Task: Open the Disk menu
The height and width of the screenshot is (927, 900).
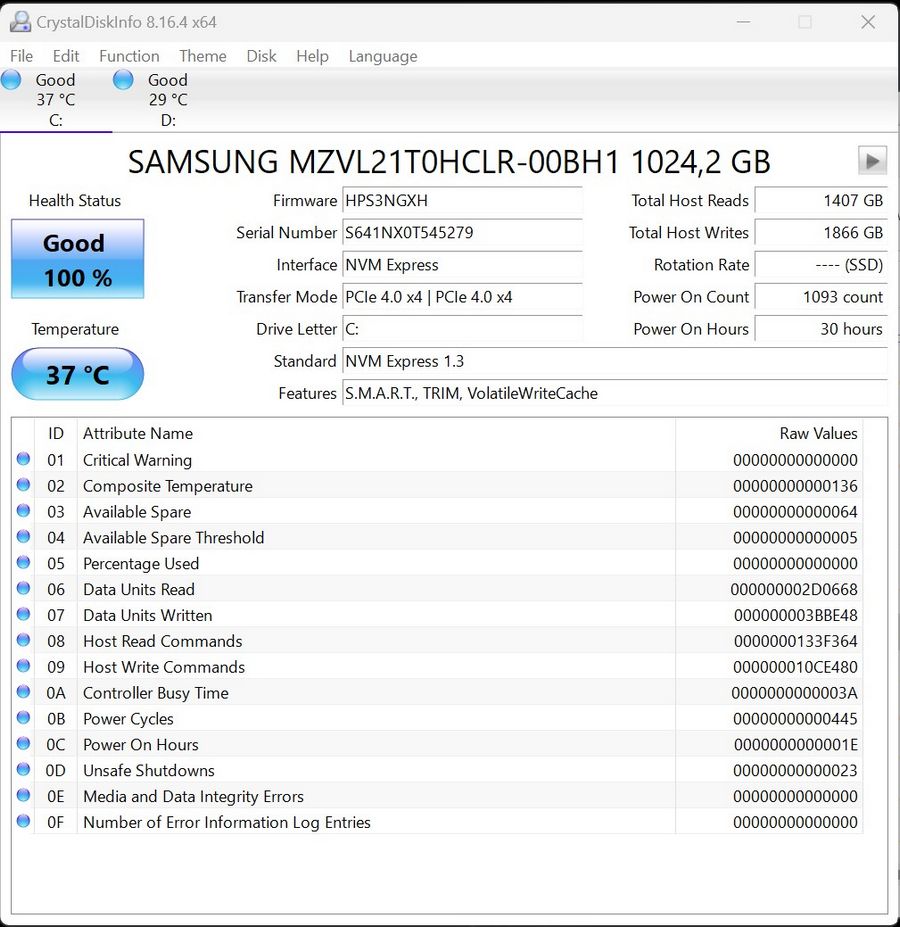Action: pyautogui.click(x=261, y=56)
